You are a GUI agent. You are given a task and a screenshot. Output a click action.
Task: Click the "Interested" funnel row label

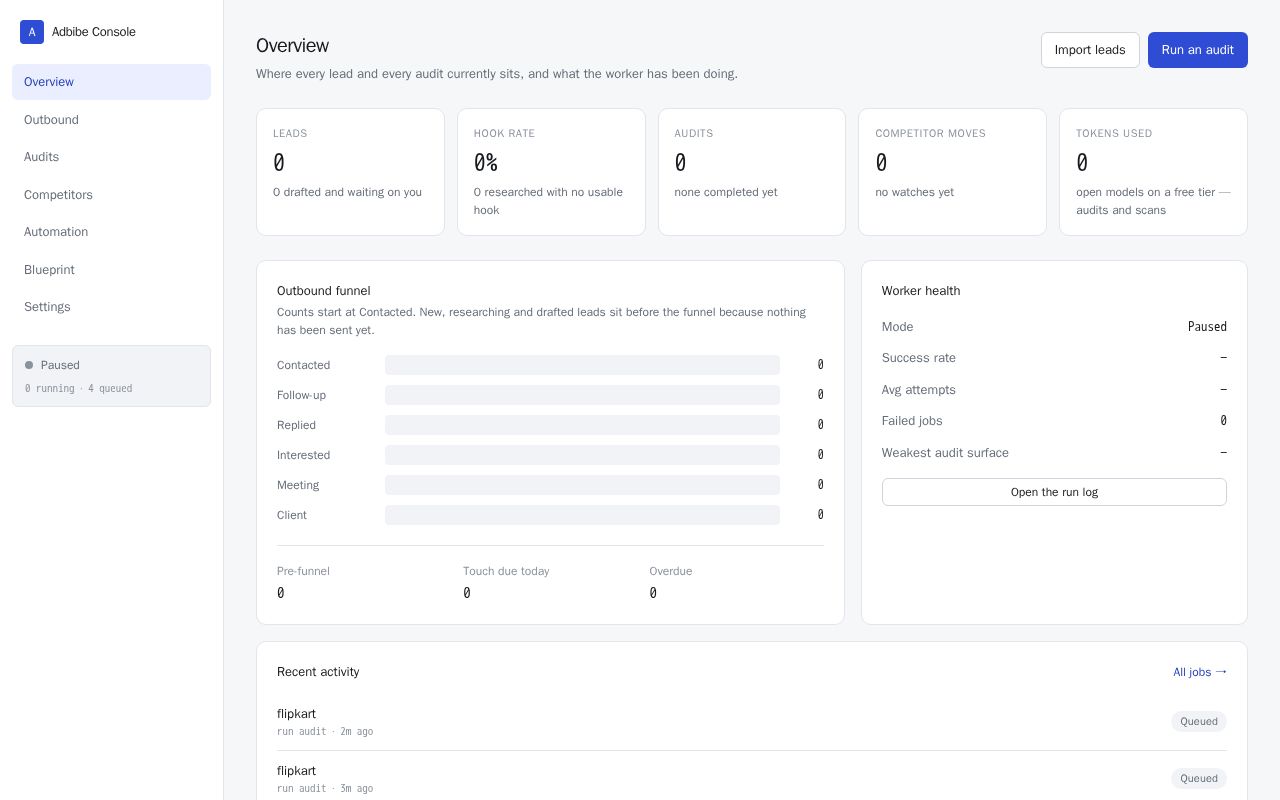coord(303,455)
